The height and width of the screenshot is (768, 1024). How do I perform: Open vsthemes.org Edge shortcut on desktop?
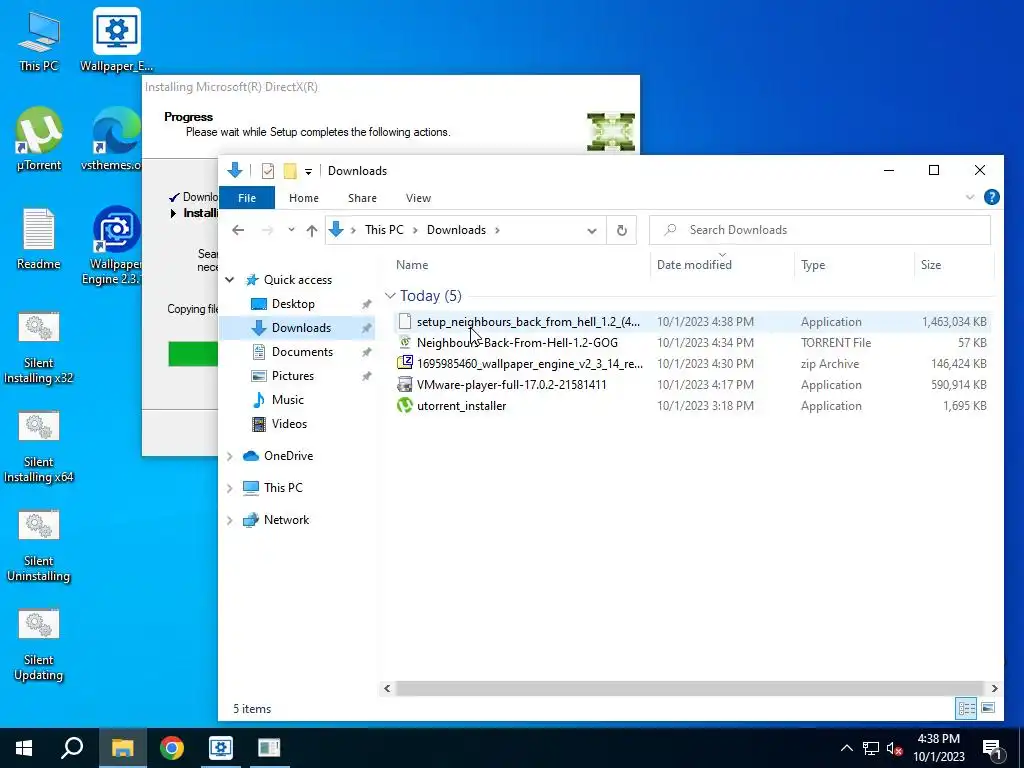click(112, 140)
